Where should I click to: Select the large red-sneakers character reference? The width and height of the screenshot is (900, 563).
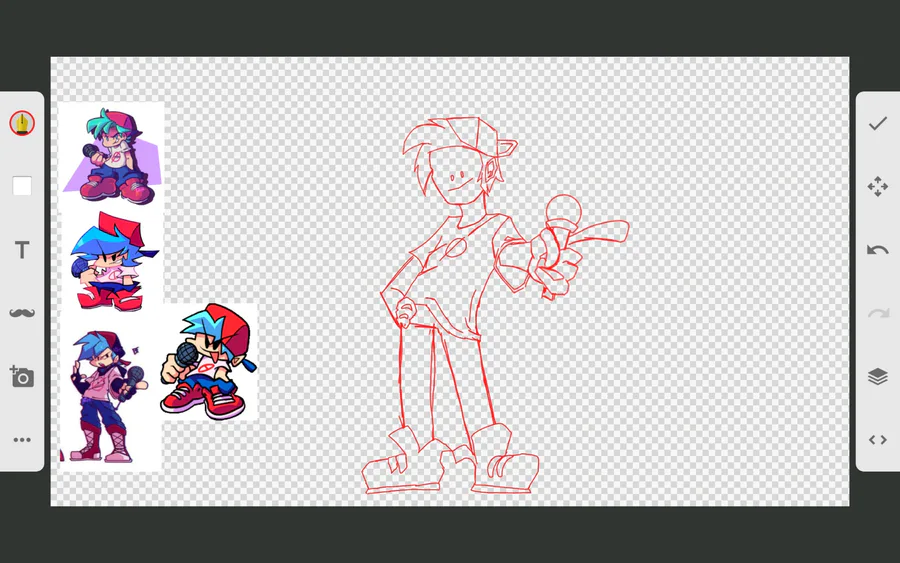tap(209, 362)
